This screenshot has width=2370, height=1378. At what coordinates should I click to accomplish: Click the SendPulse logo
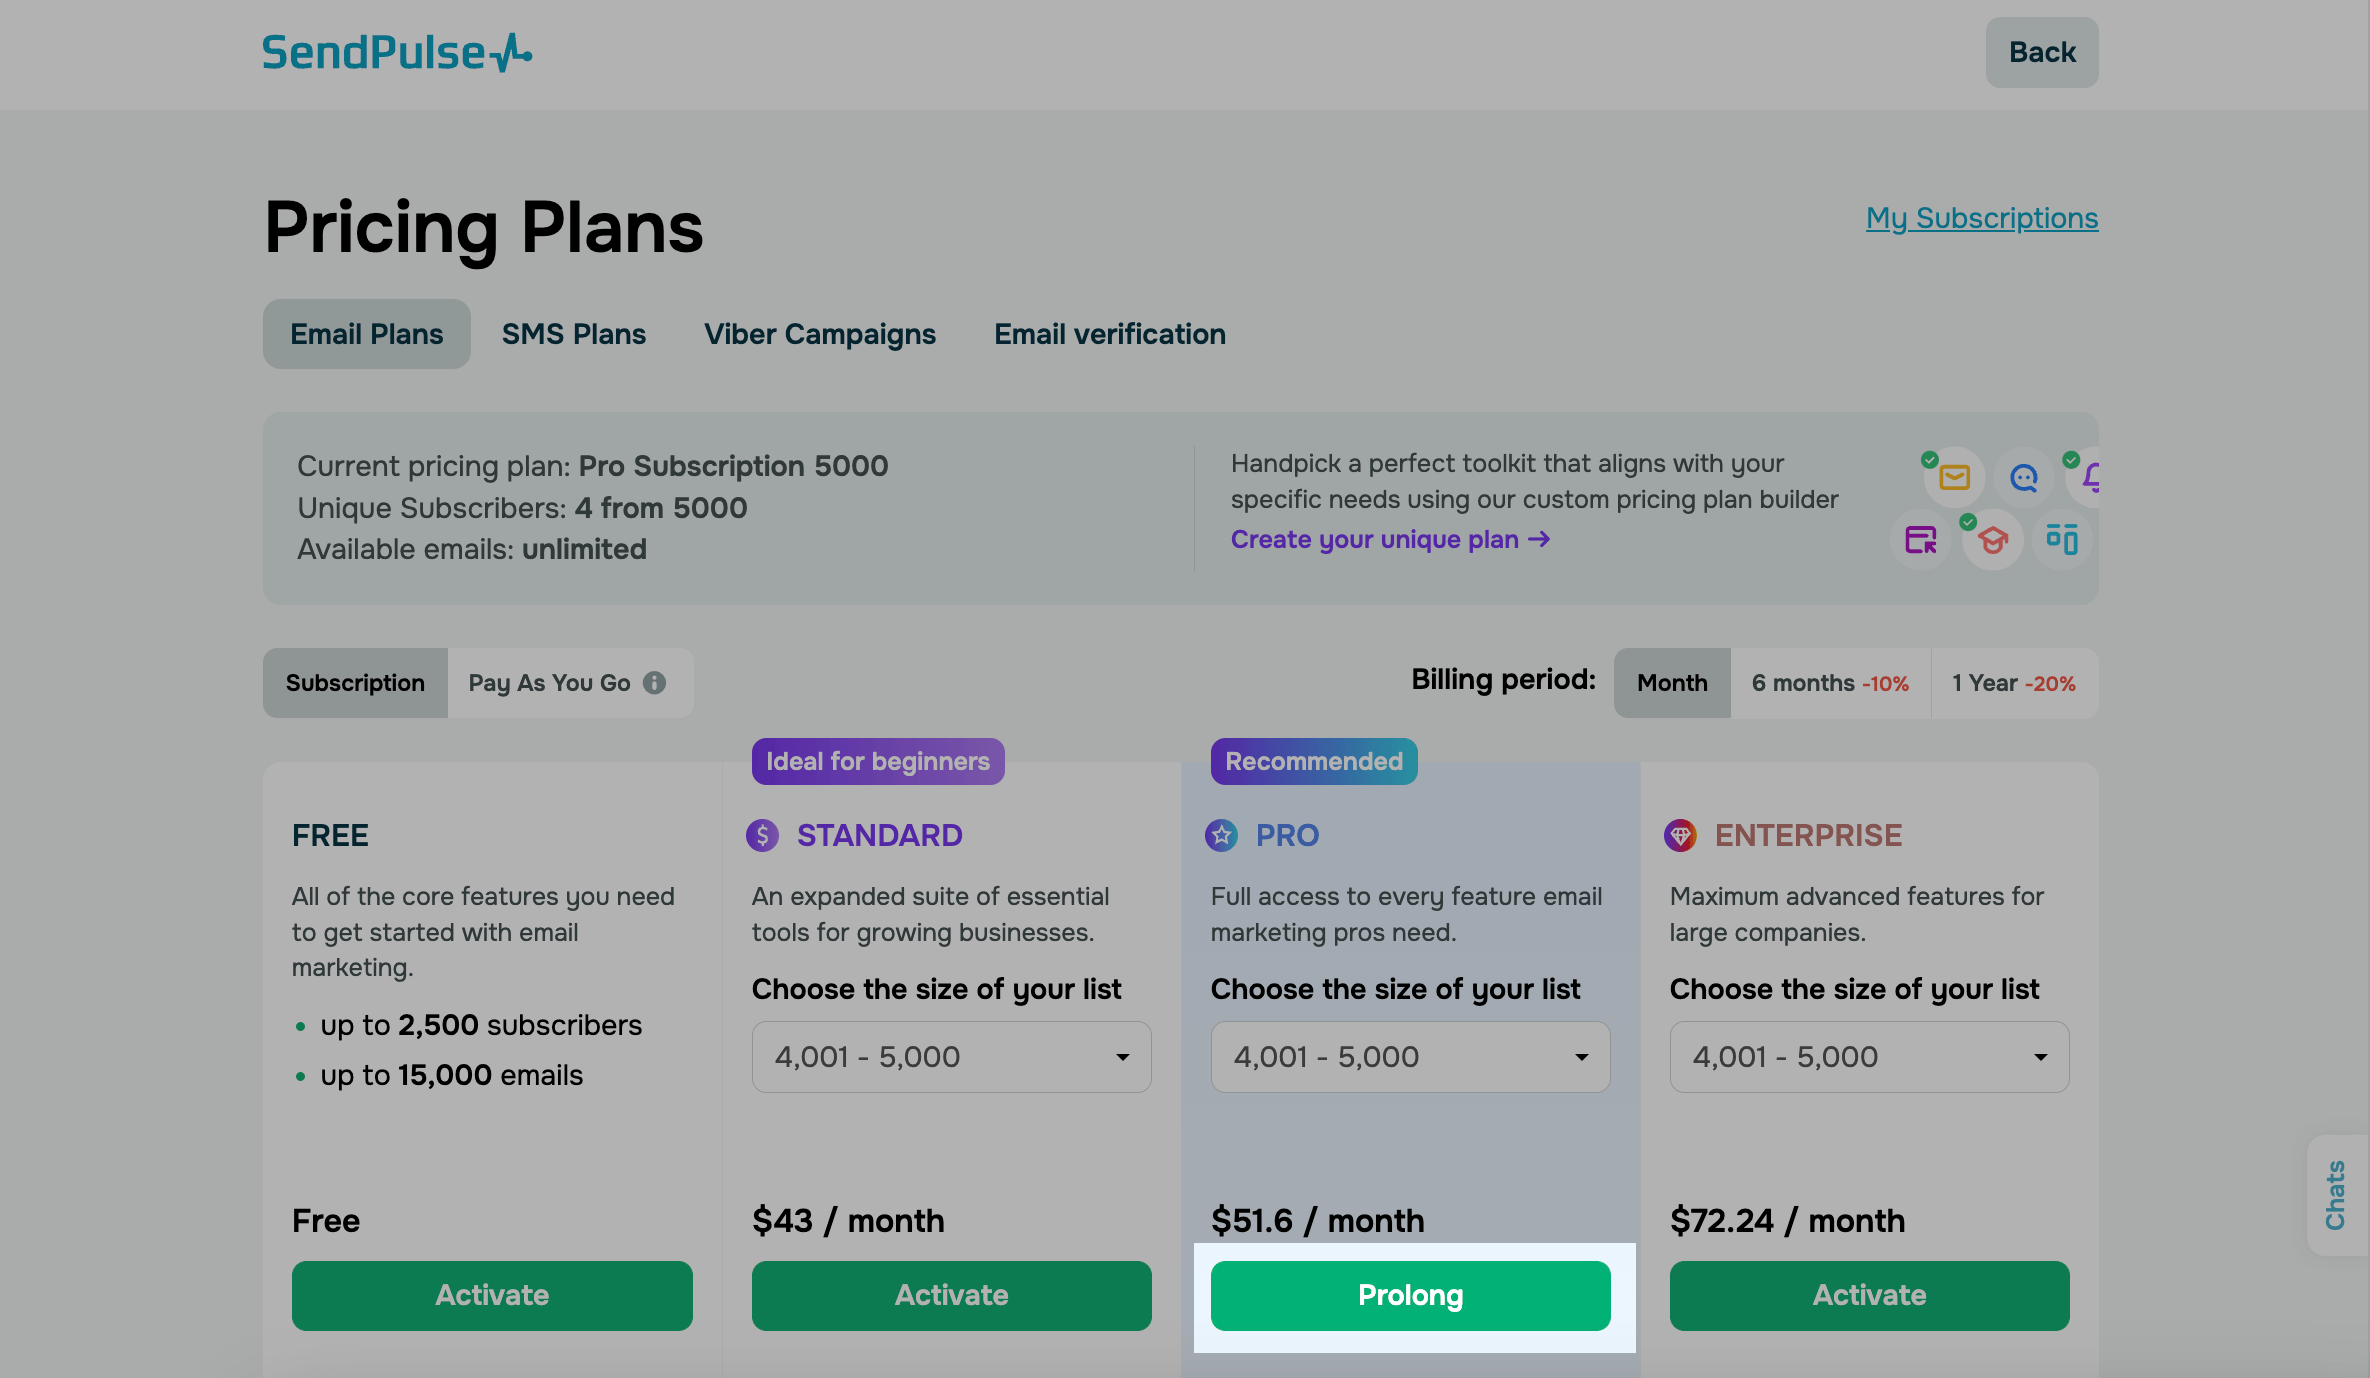pos(396,52)
